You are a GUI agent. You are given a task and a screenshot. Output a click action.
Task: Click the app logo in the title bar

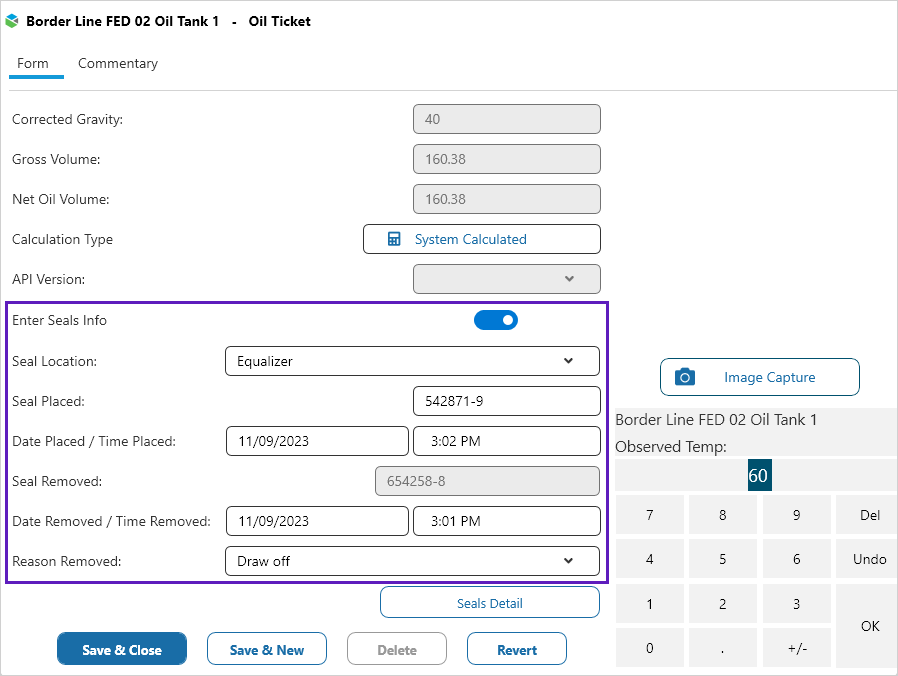point(12,21)
